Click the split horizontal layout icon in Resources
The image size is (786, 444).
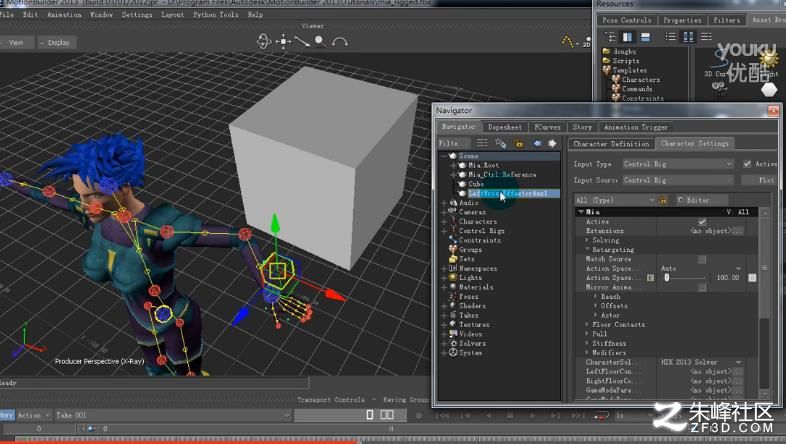[x=645, y=37]
